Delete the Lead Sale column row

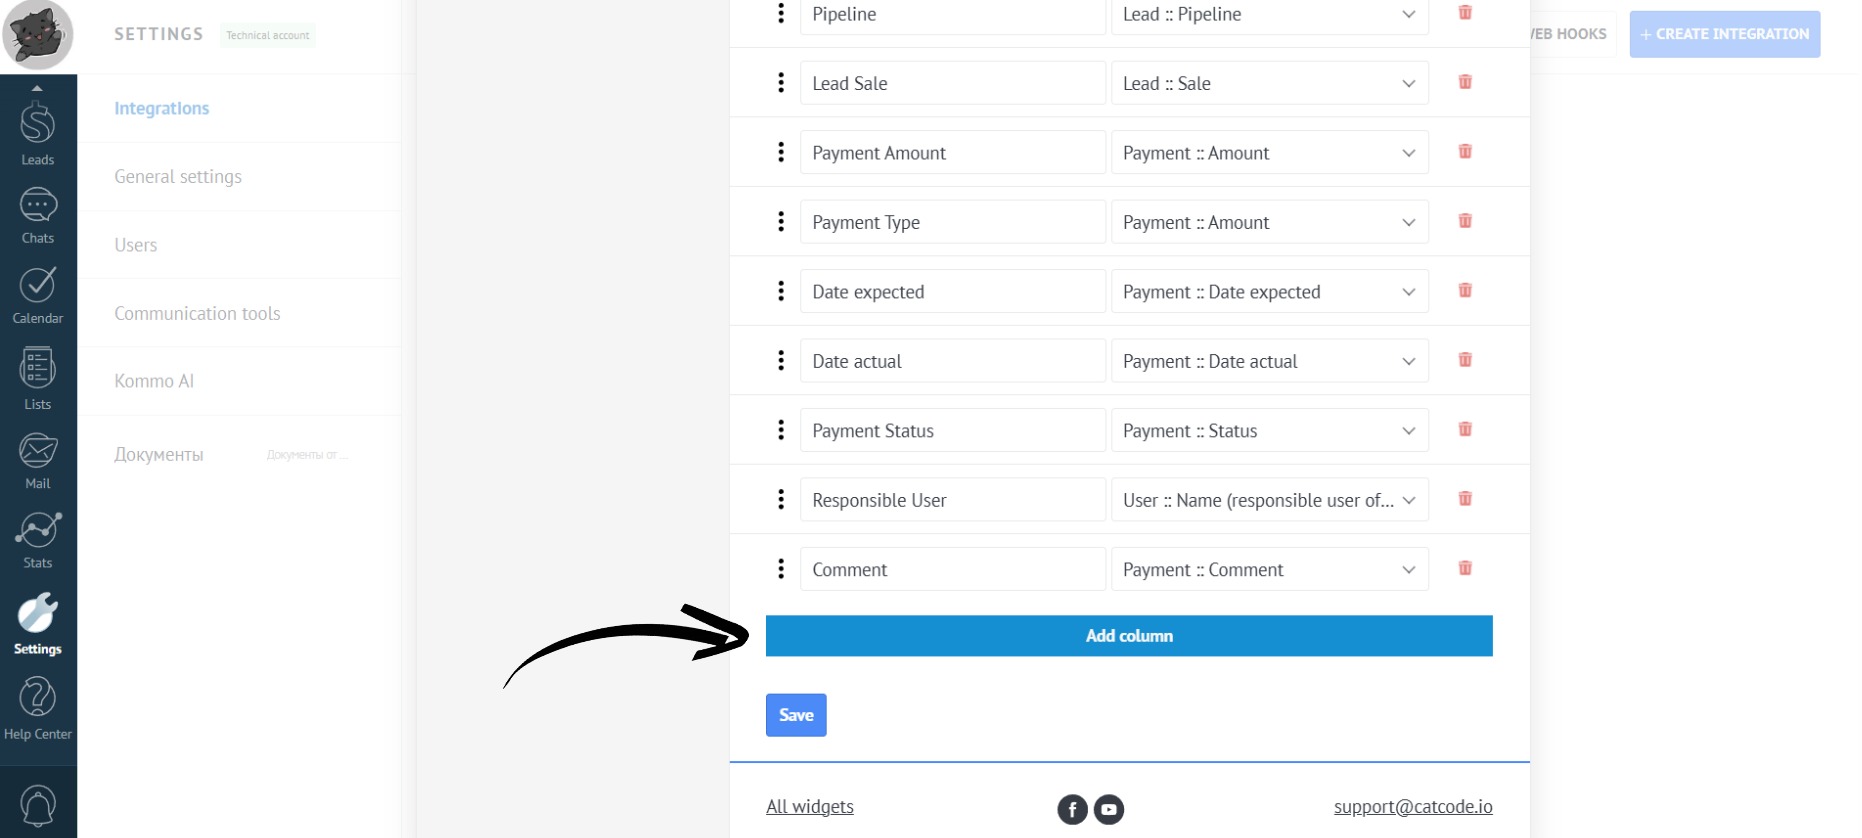coord(1465,82)
